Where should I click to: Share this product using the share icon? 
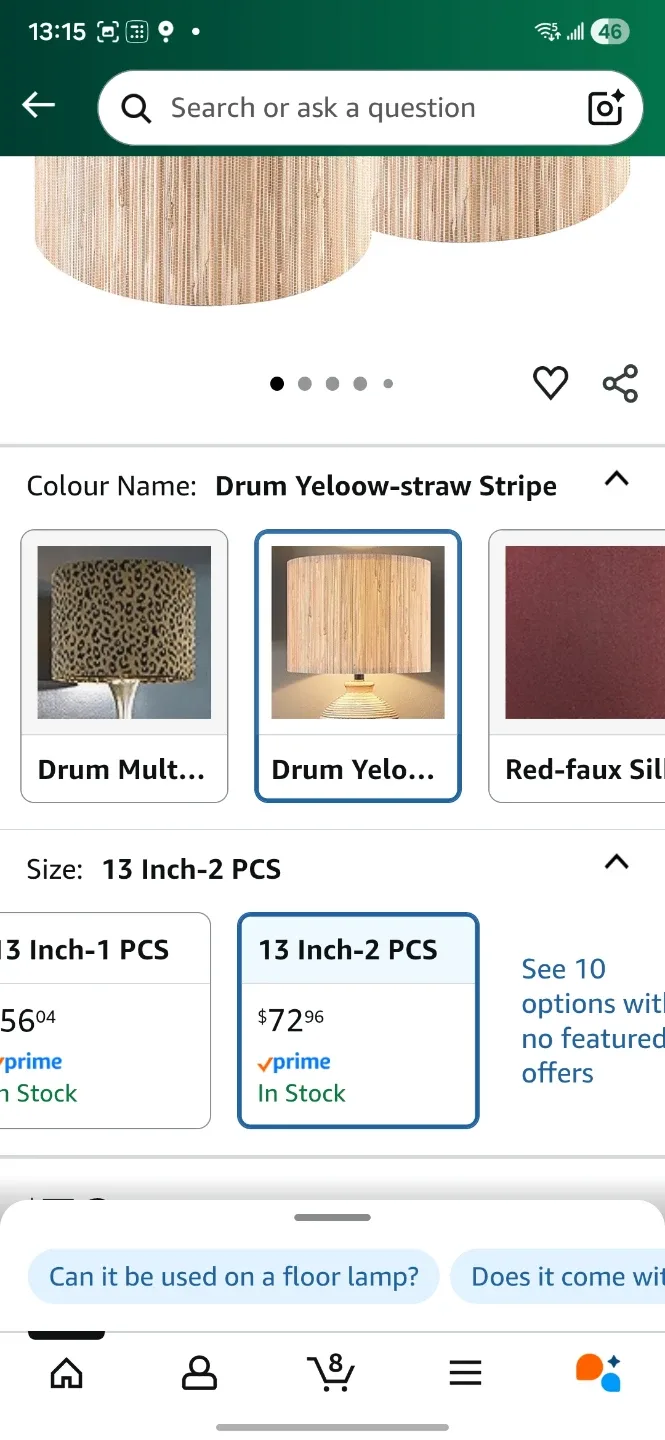[x=620, y=383]
